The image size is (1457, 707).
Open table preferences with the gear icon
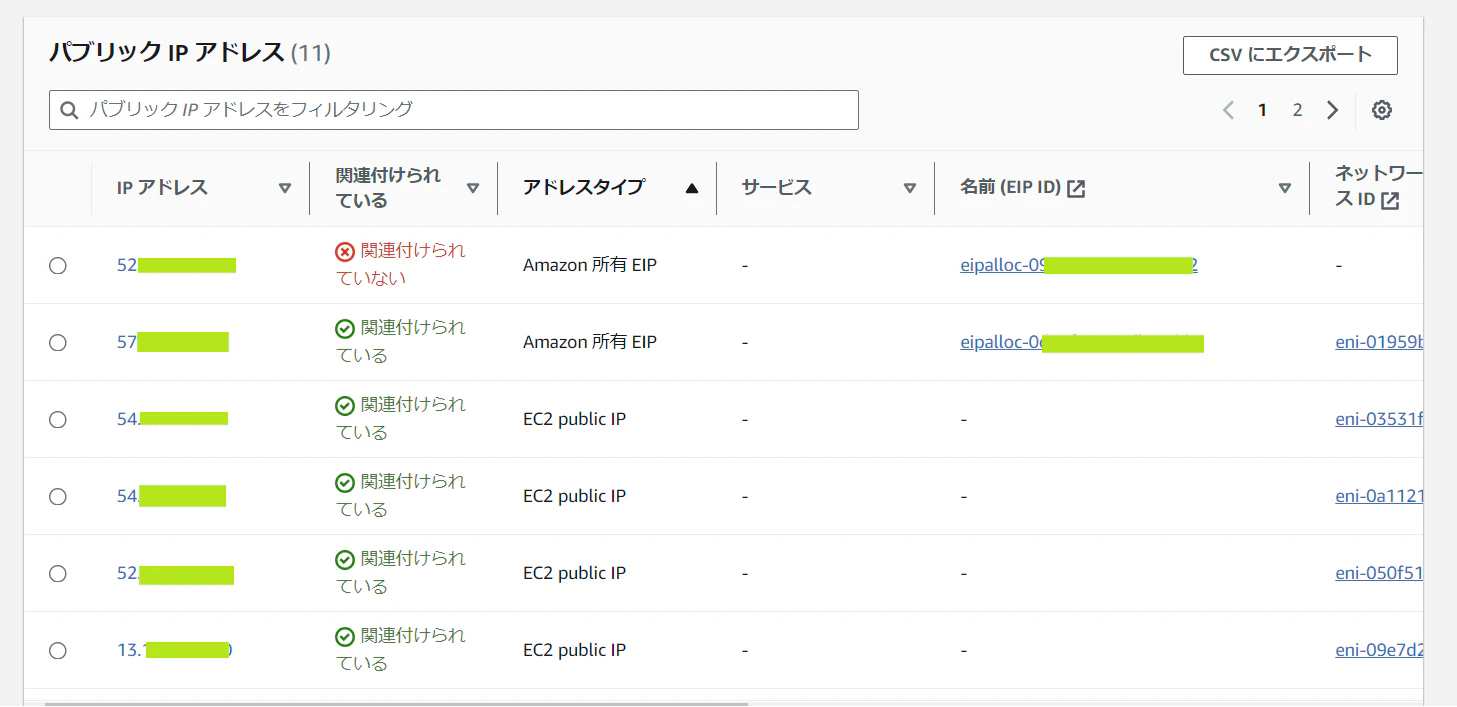(x=1382, y=110)
